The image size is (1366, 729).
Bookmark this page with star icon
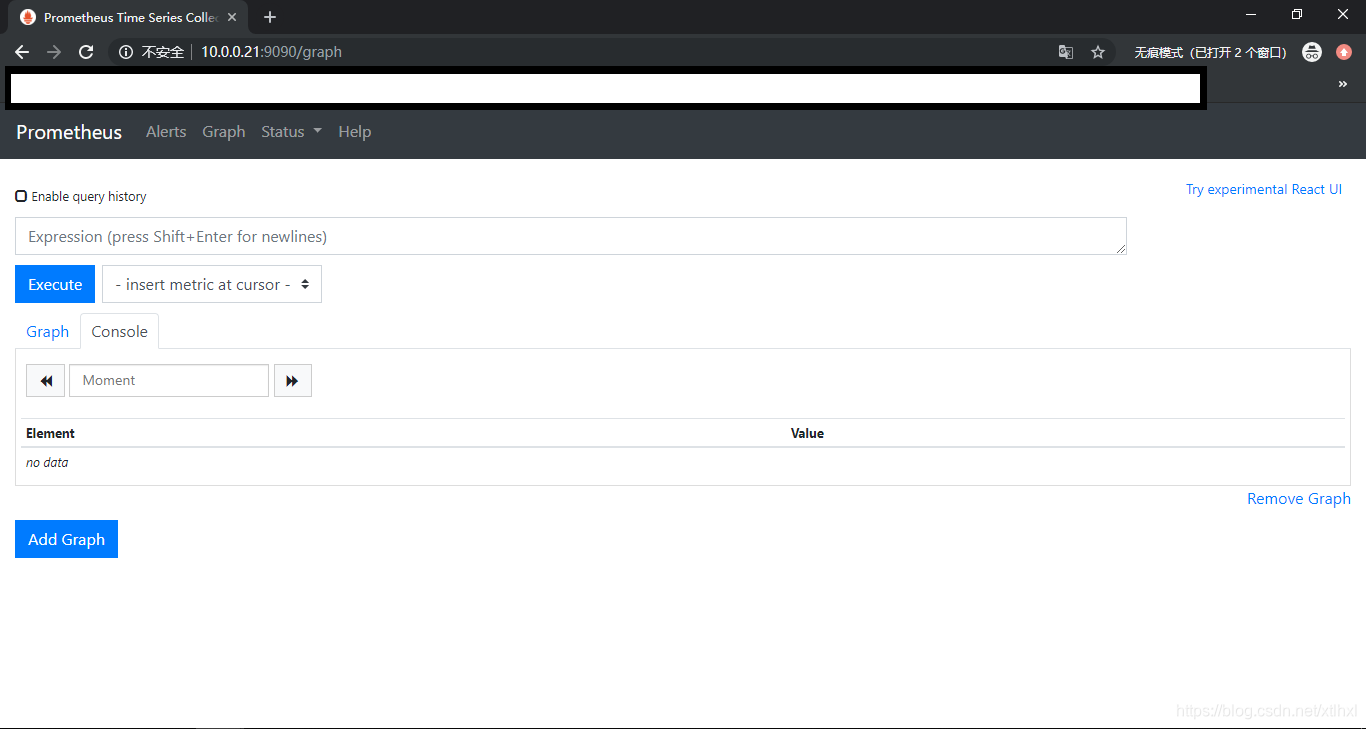[x=1098, y=52]
